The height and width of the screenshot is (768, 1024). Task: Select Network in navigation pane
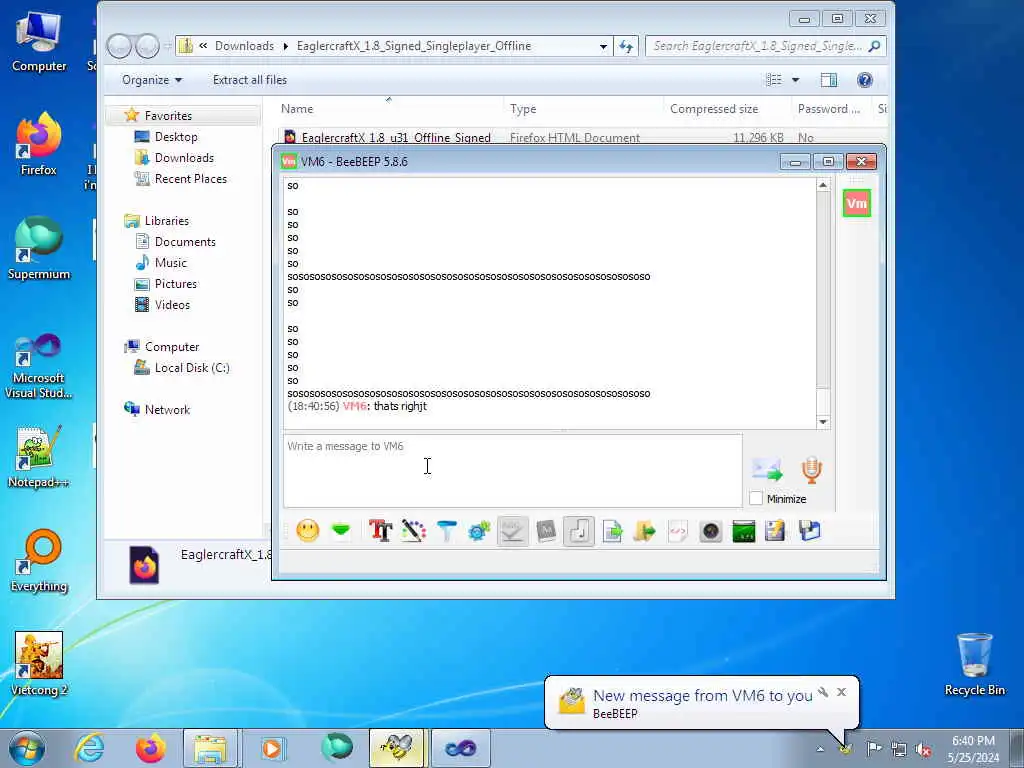click(167, 409)
